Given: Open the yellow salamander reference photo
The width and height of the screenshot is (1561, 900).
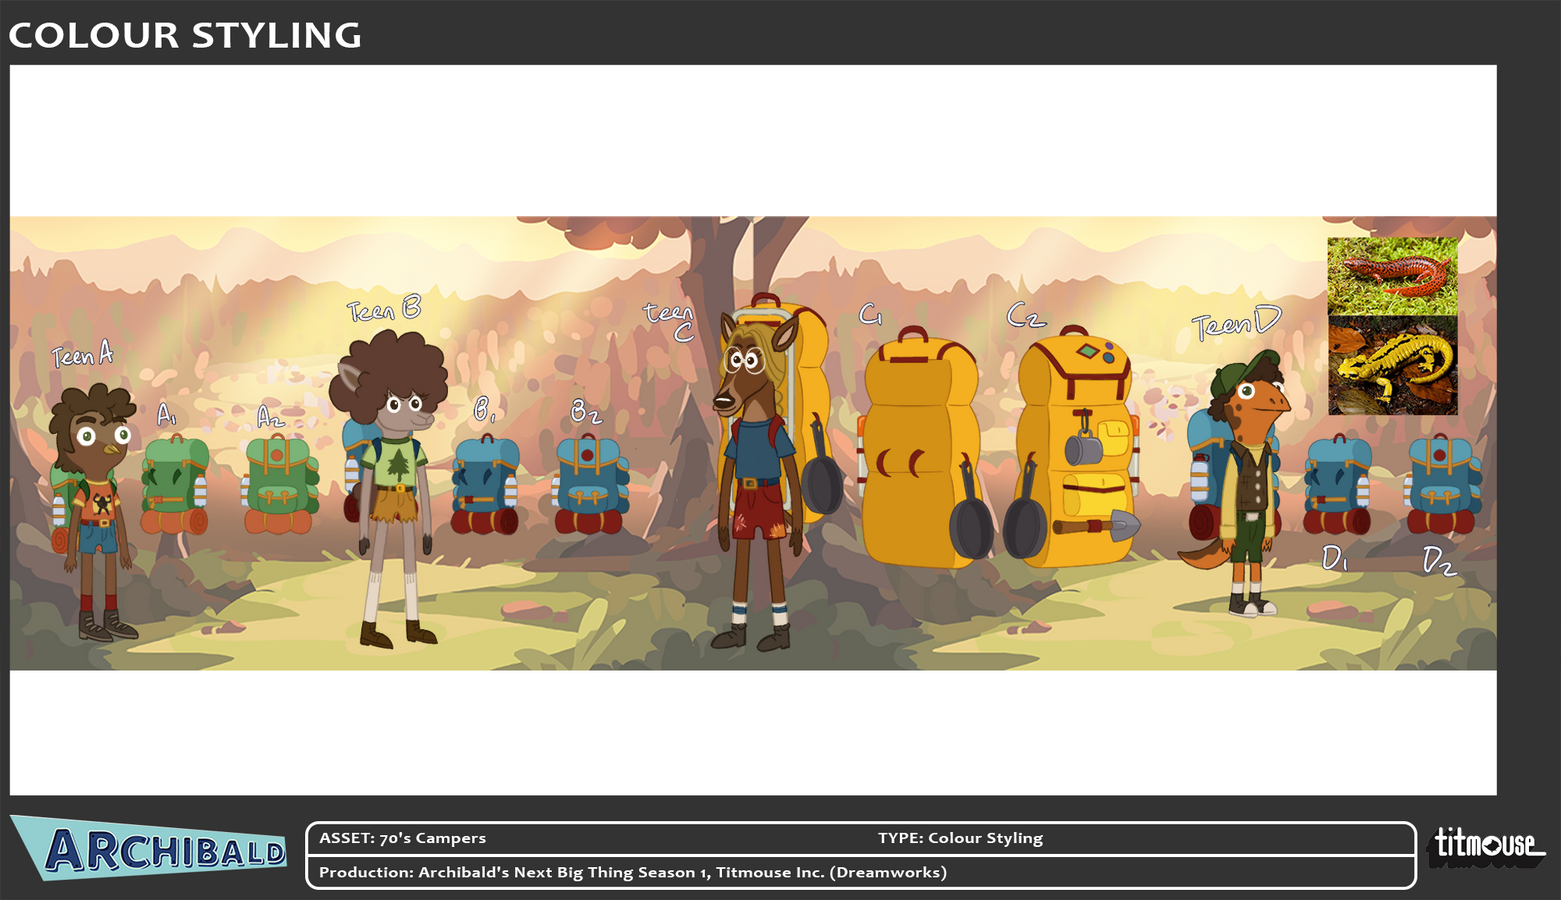Looking at the screenshot, I should click(x=1392, y=365).
